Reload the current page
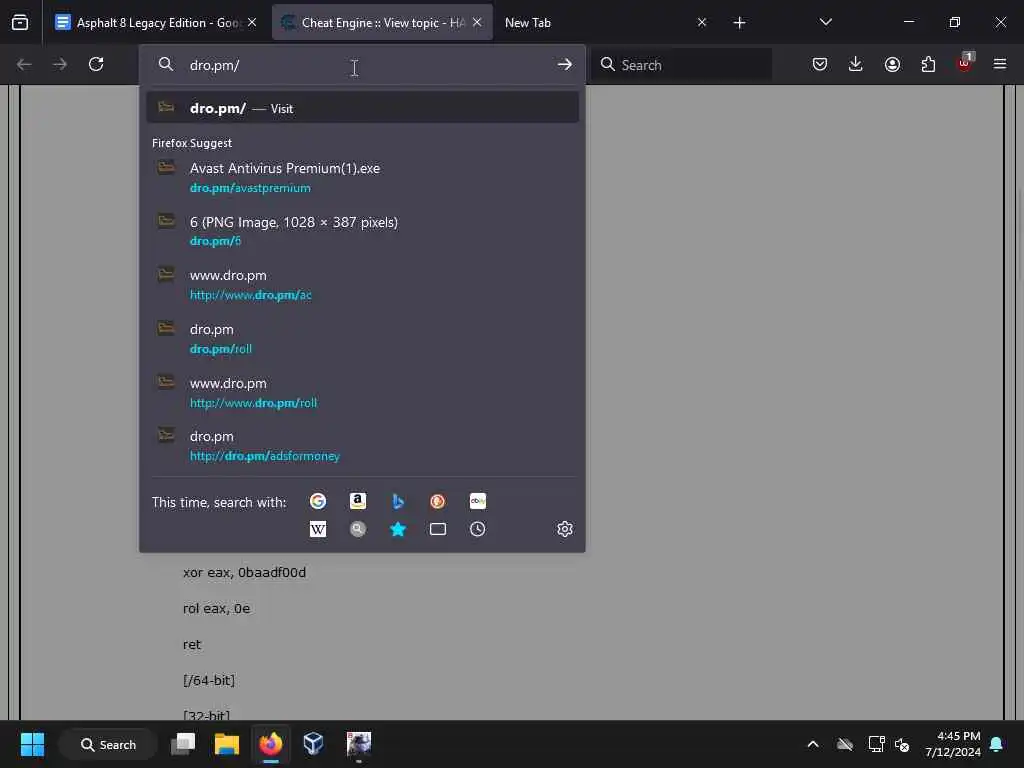The width and height of the screenshot is (1024, 768). [x=96, y=64]
